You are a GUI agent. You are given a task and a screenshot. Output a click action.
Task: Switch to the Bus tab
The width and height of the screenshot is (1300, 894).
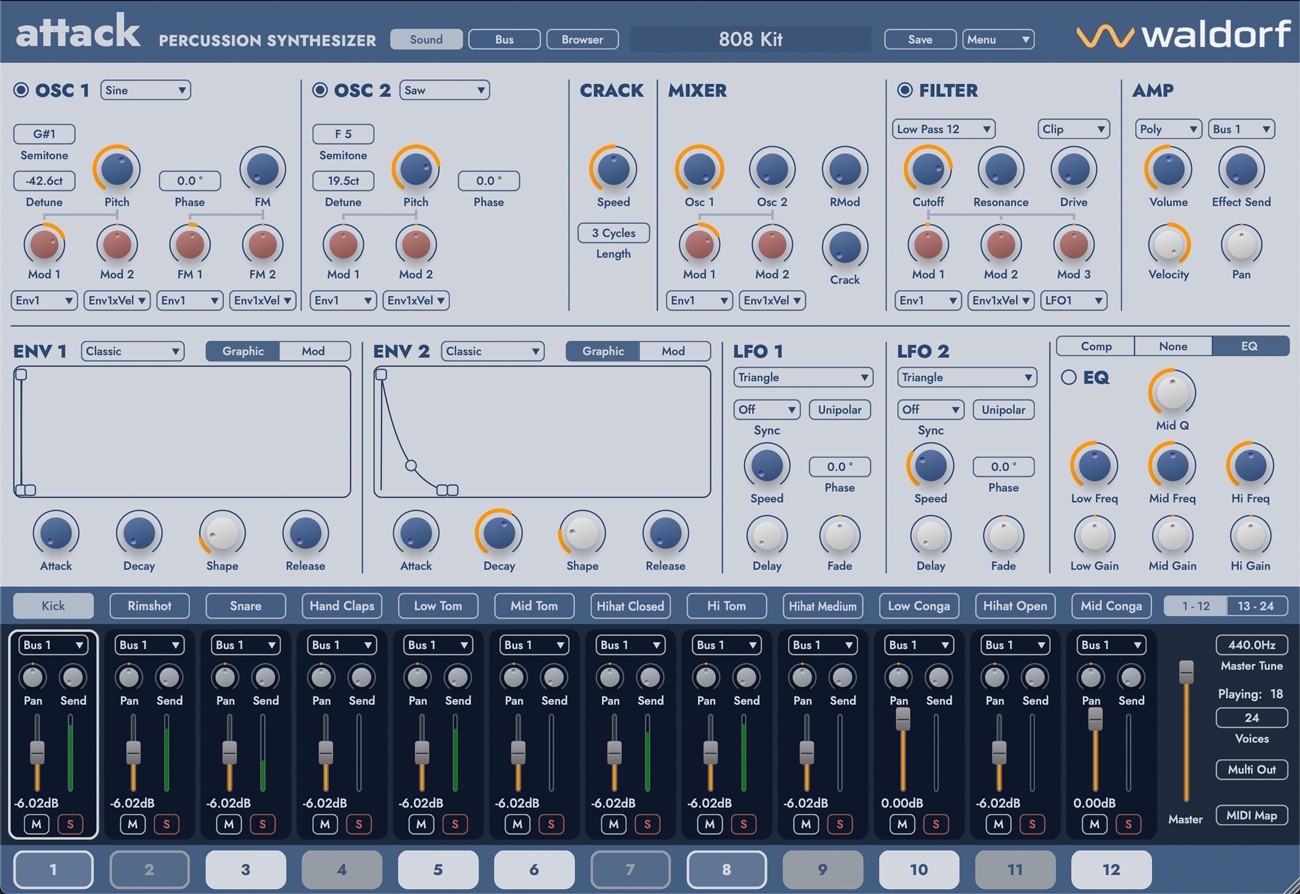(504, 39)
